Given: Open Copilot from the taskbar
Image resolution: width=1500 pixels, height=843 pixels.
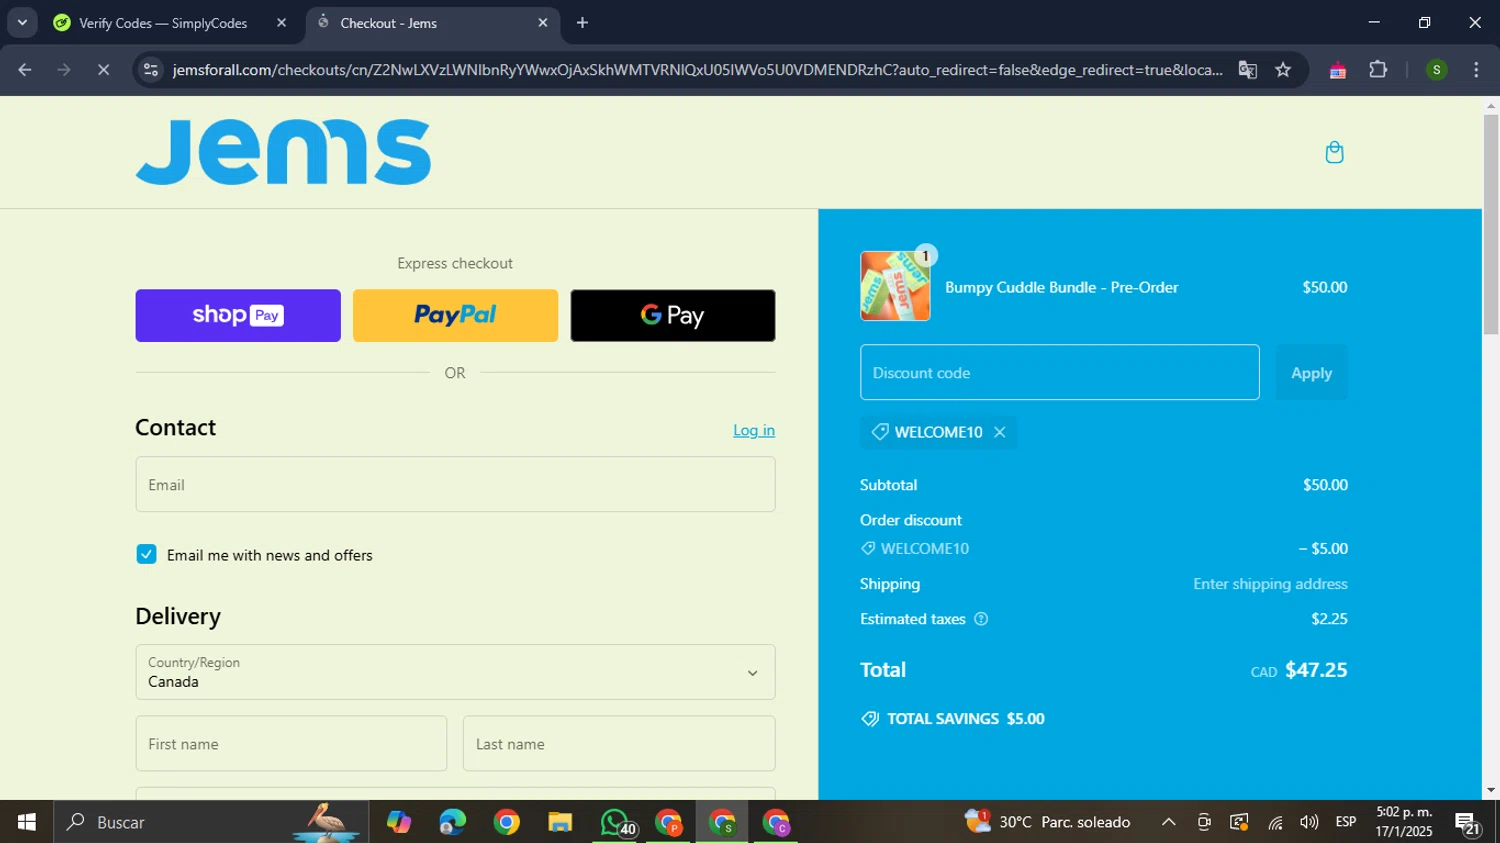Looking at the screenshot, I should pyautogui.click(x=399, y=822).
